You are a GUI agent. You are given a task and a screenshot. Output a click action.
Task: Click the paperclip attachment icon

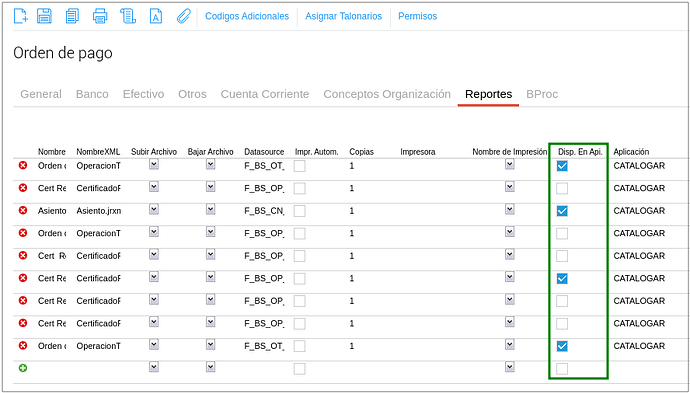(x=184, y=16)
